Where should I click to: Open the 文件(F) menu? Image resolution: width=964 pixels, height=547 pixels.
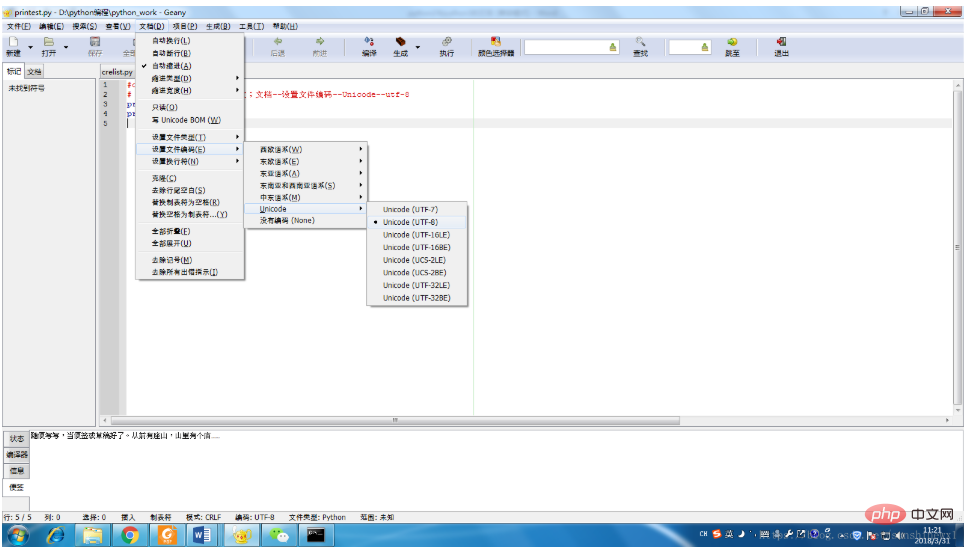[x=18, y=26]
